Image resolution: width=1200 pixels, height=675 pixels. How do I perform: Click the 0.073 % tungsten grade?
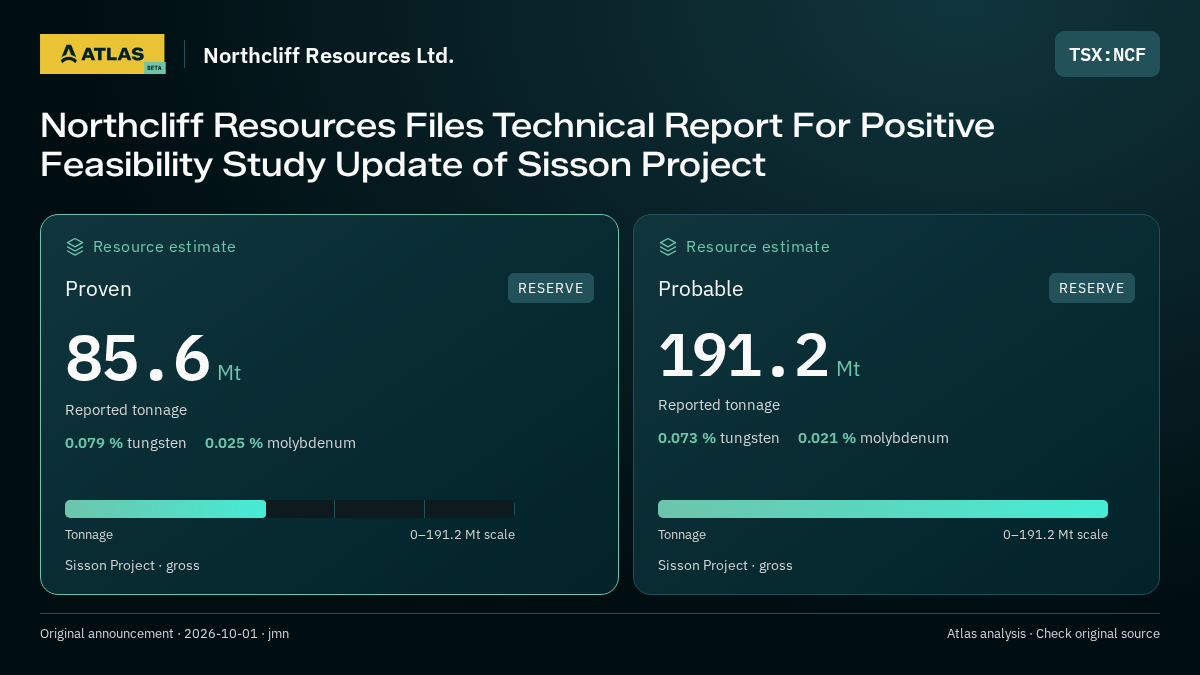click(x=719, y=438)
